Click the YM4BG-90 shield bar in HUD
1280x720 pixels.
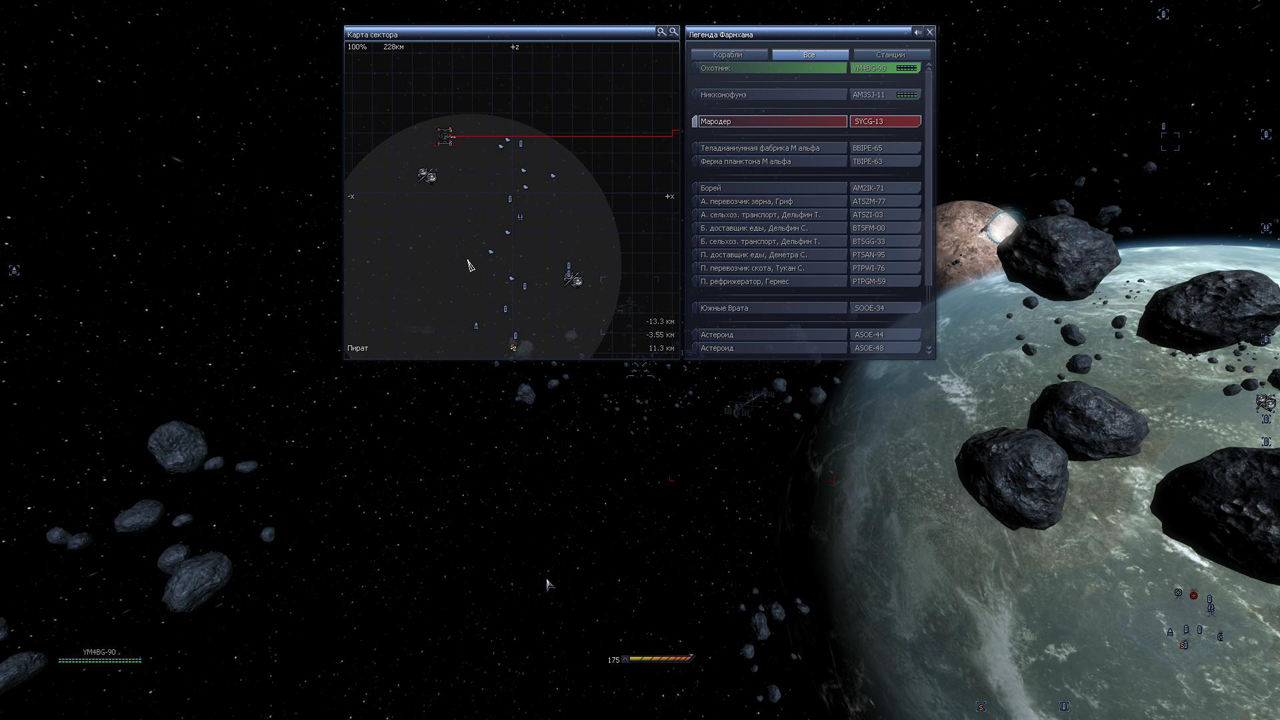(100, 660)
